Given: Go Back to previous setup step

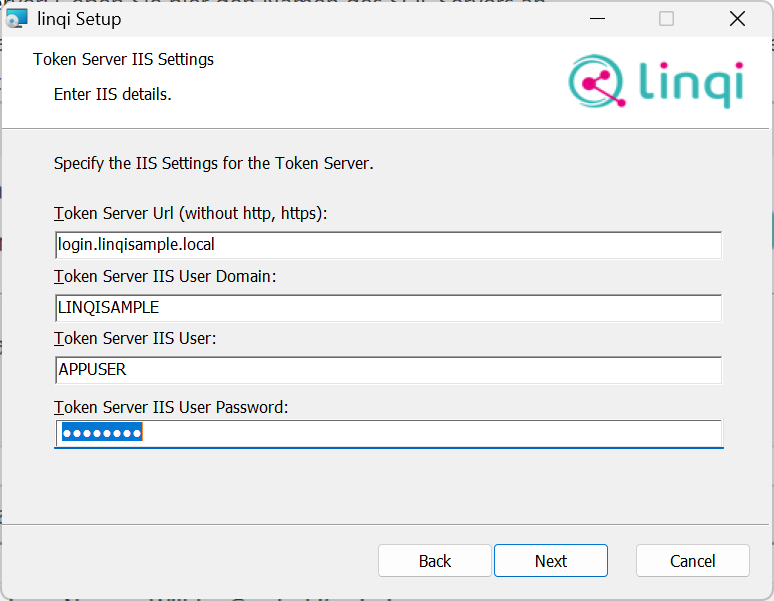Looking at the screenshot, I should (x=434, y=561).
